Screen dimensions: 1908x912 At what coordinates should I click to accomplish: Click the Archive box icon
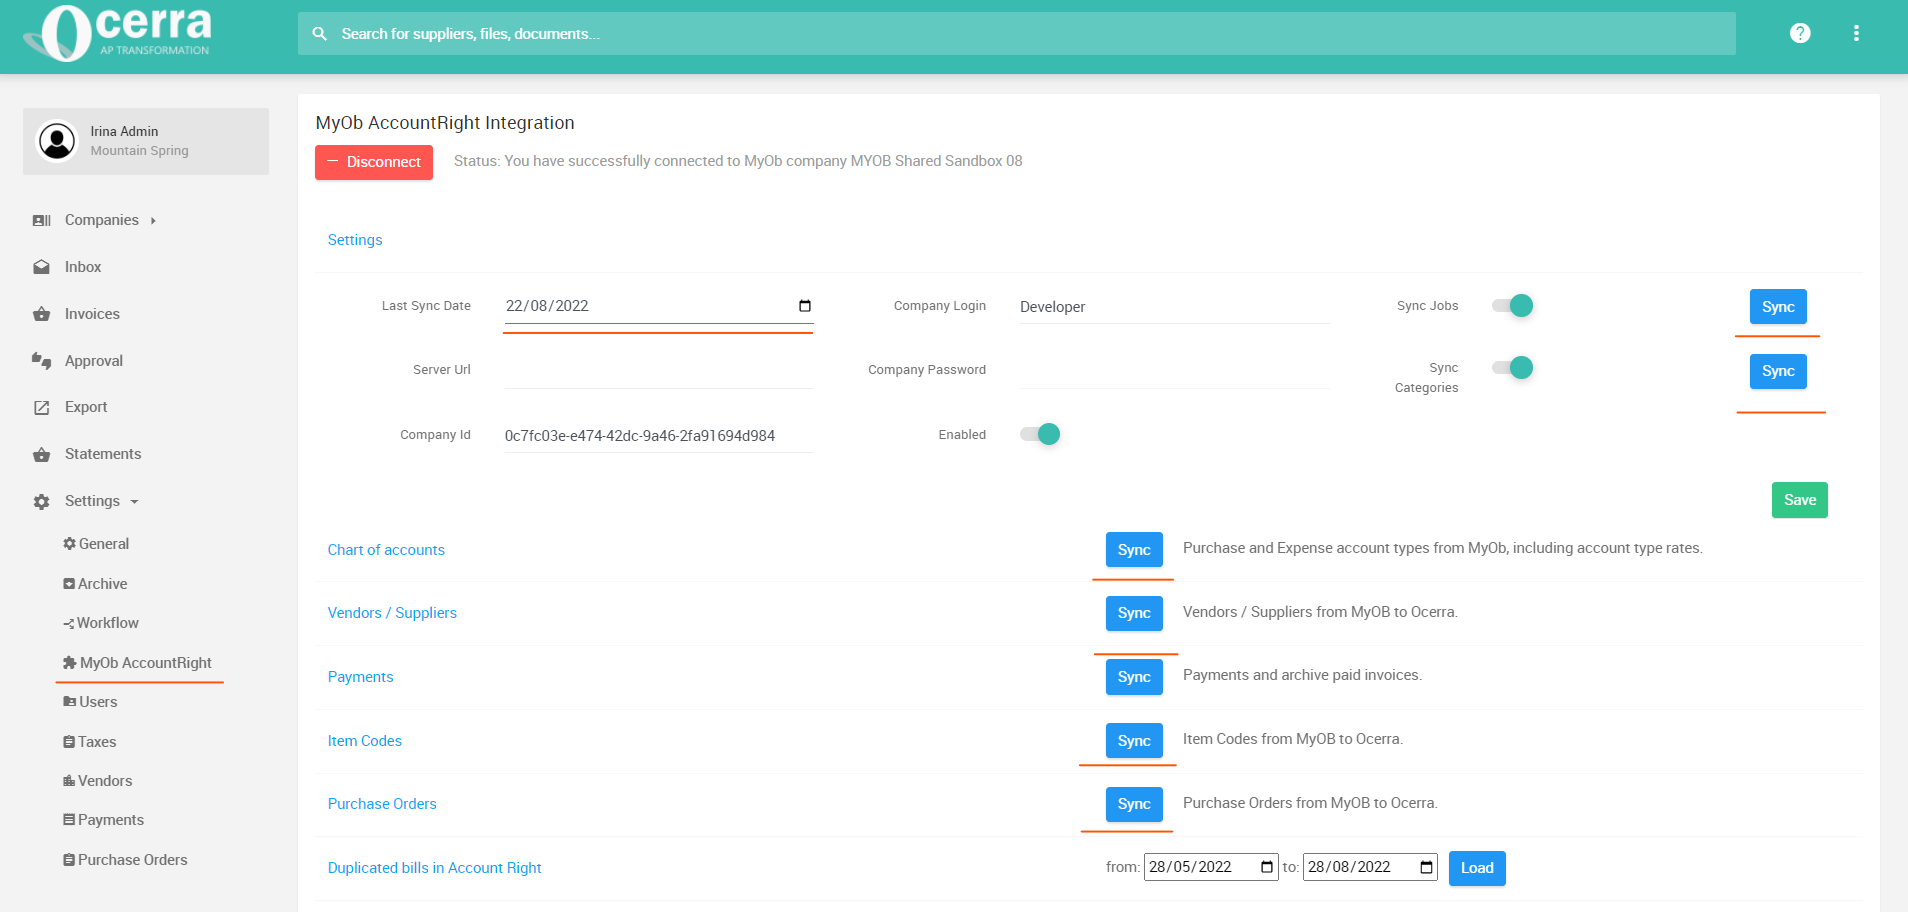click(69, 584)
